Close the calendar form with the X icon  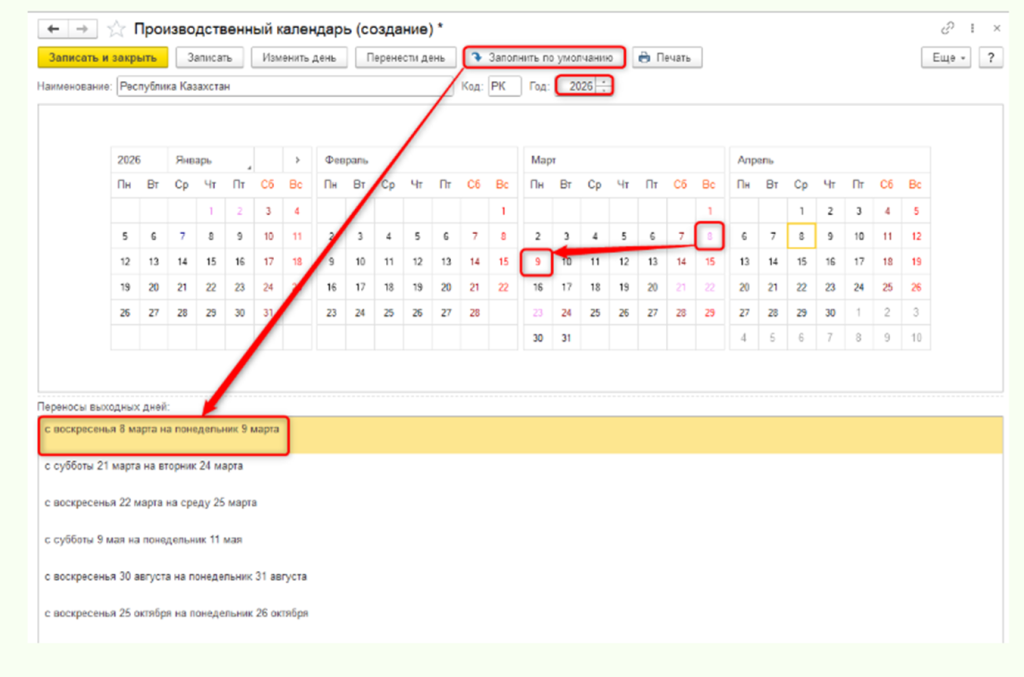(993, 28)
